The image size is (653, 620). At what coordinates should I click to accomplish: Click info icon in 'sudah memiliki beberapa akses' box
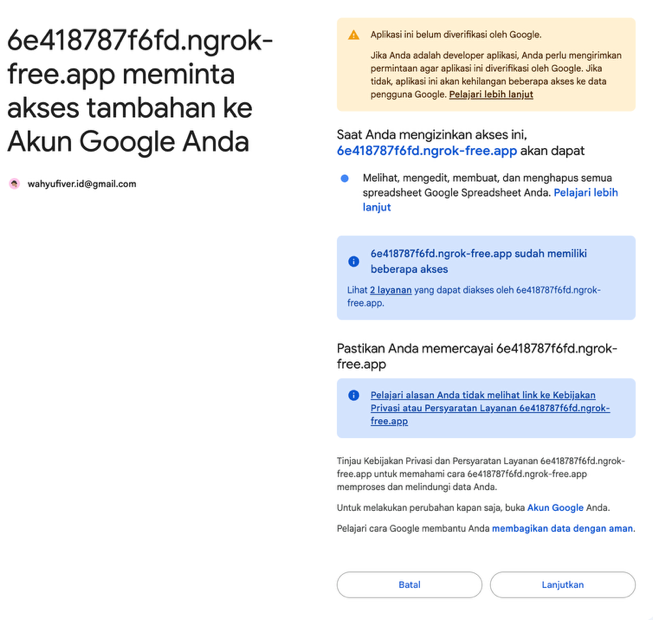[x=354, y=261]
